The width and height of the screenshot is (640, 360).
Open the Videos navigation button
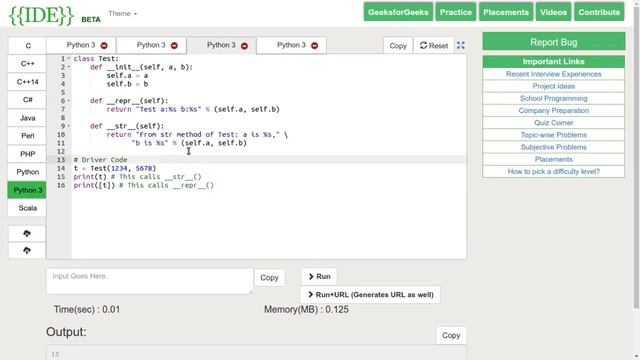point(553,12)
